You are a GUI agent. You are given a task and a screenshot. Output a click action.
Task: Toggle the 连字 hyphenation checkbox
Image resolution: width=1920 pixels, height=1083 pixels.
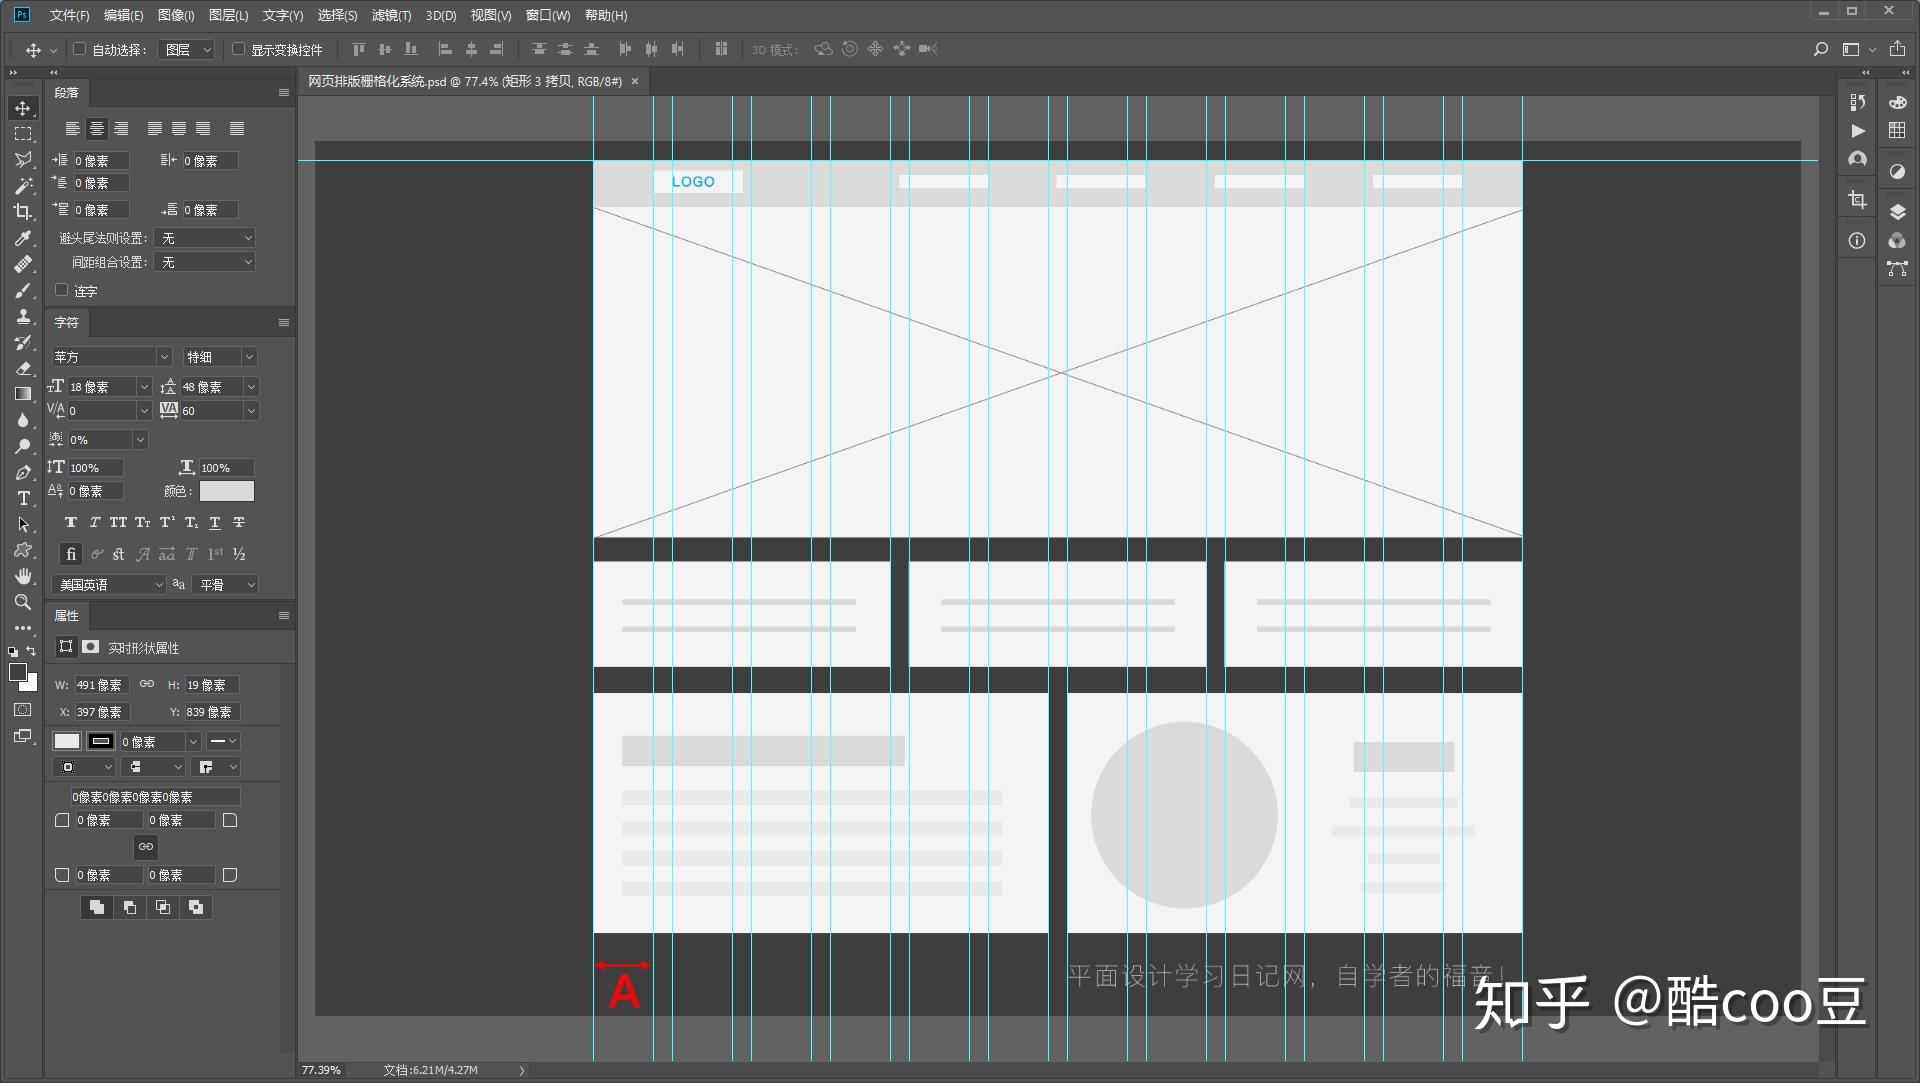pyautogui.click(x=62, y=290)
